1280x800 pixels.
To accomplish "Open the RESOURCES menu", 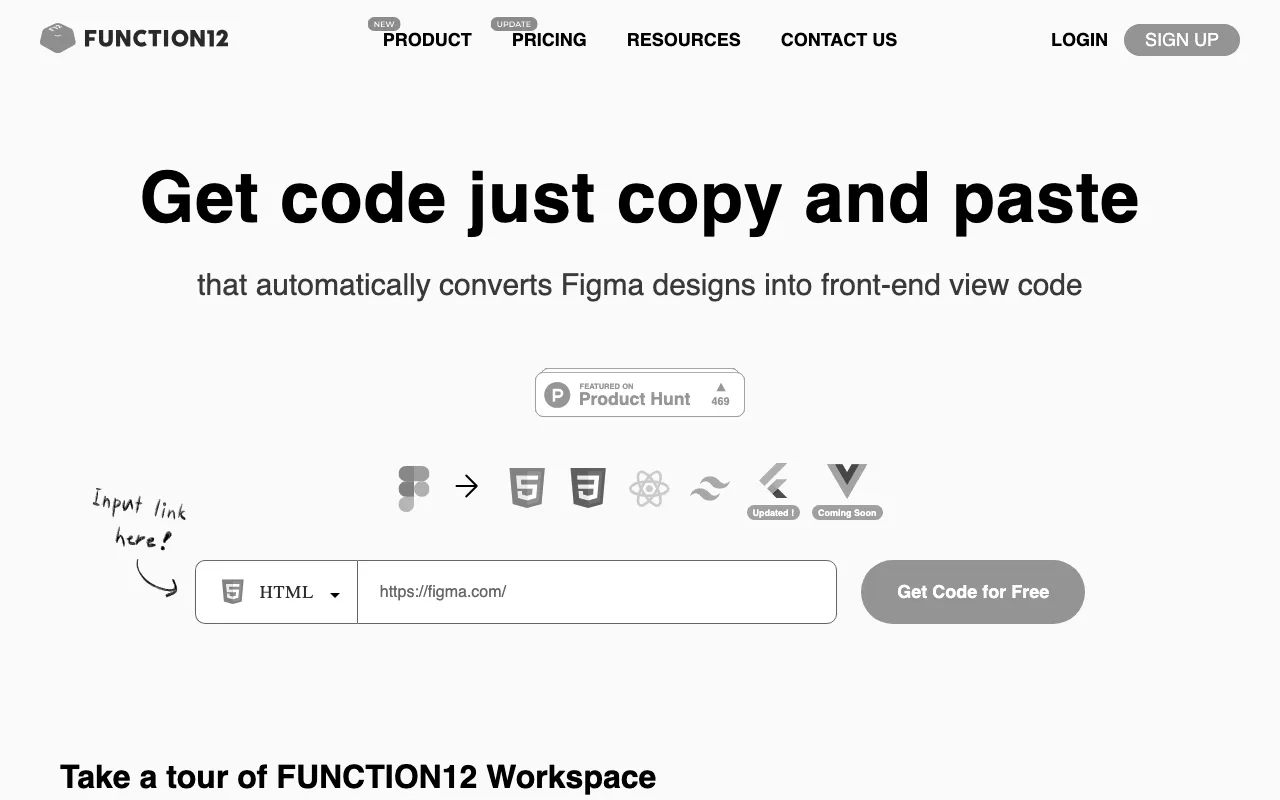I will (x=684, y=40).
